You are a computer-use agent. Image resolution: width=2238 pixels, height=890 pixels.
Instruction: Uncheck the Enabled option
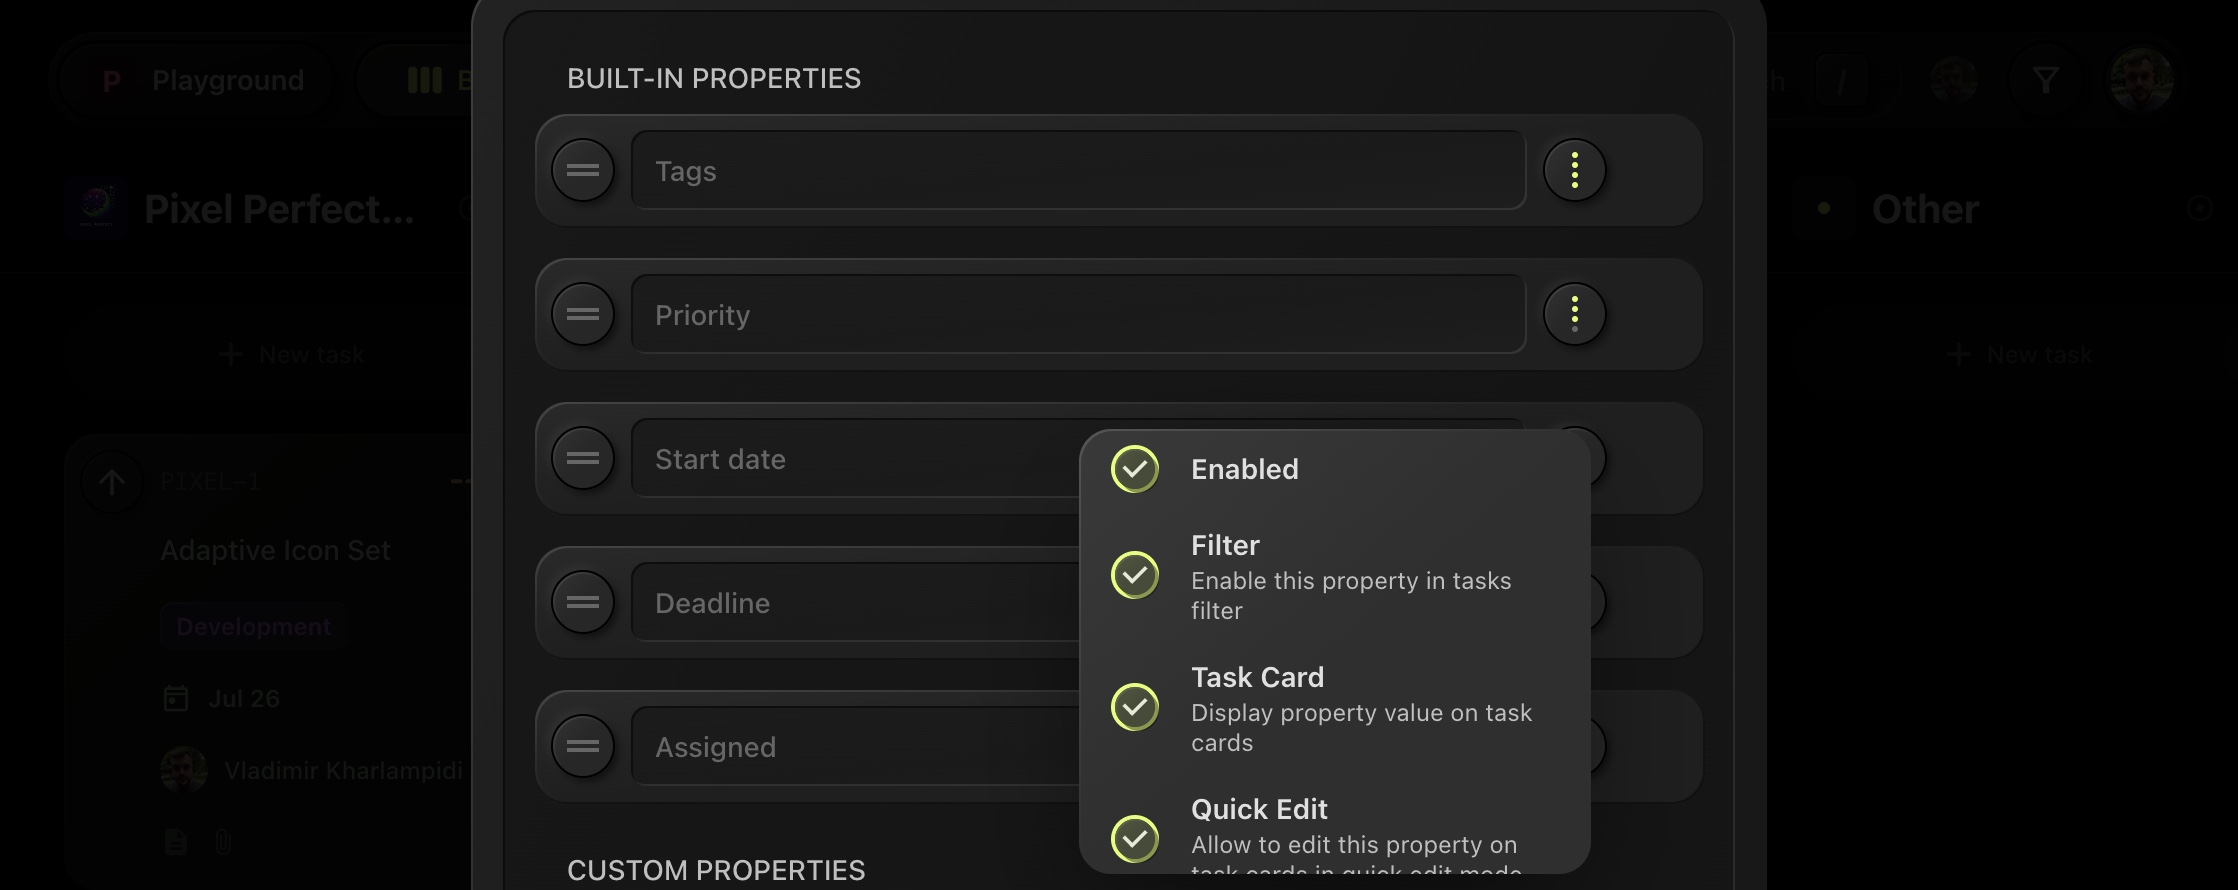1135,469
